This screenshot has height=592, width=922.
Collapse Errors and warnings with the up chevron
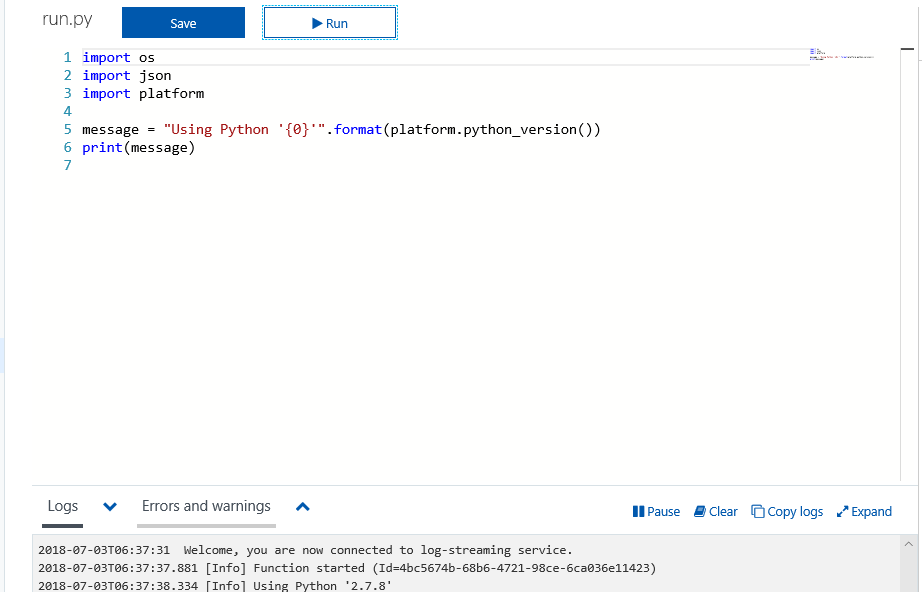302,507
